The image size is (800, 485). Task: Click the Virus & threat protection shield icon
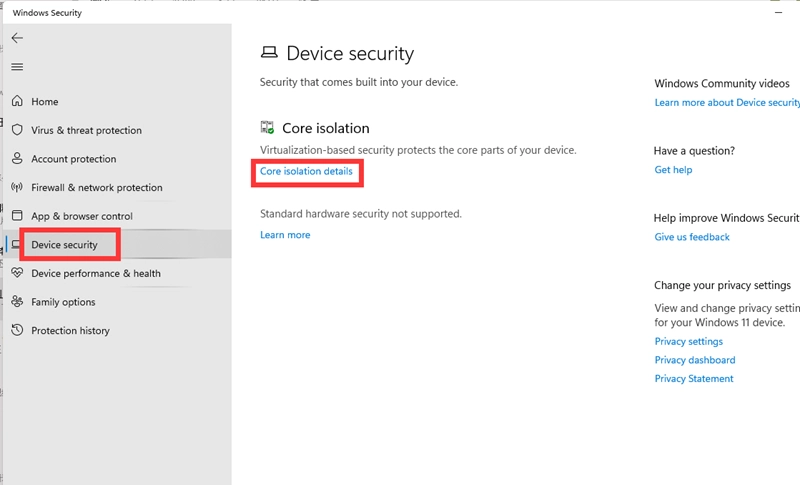click(17, 130)
